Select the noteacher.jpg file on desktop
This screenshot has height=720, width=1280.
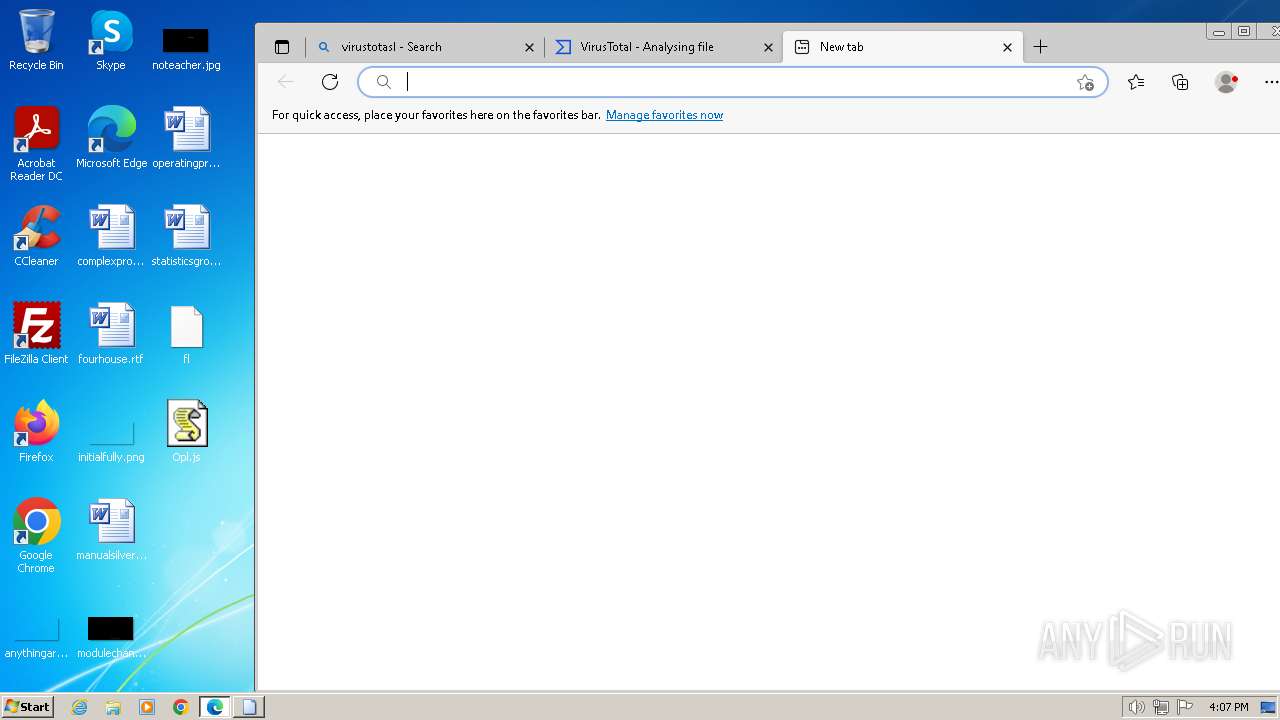[186, 48]
